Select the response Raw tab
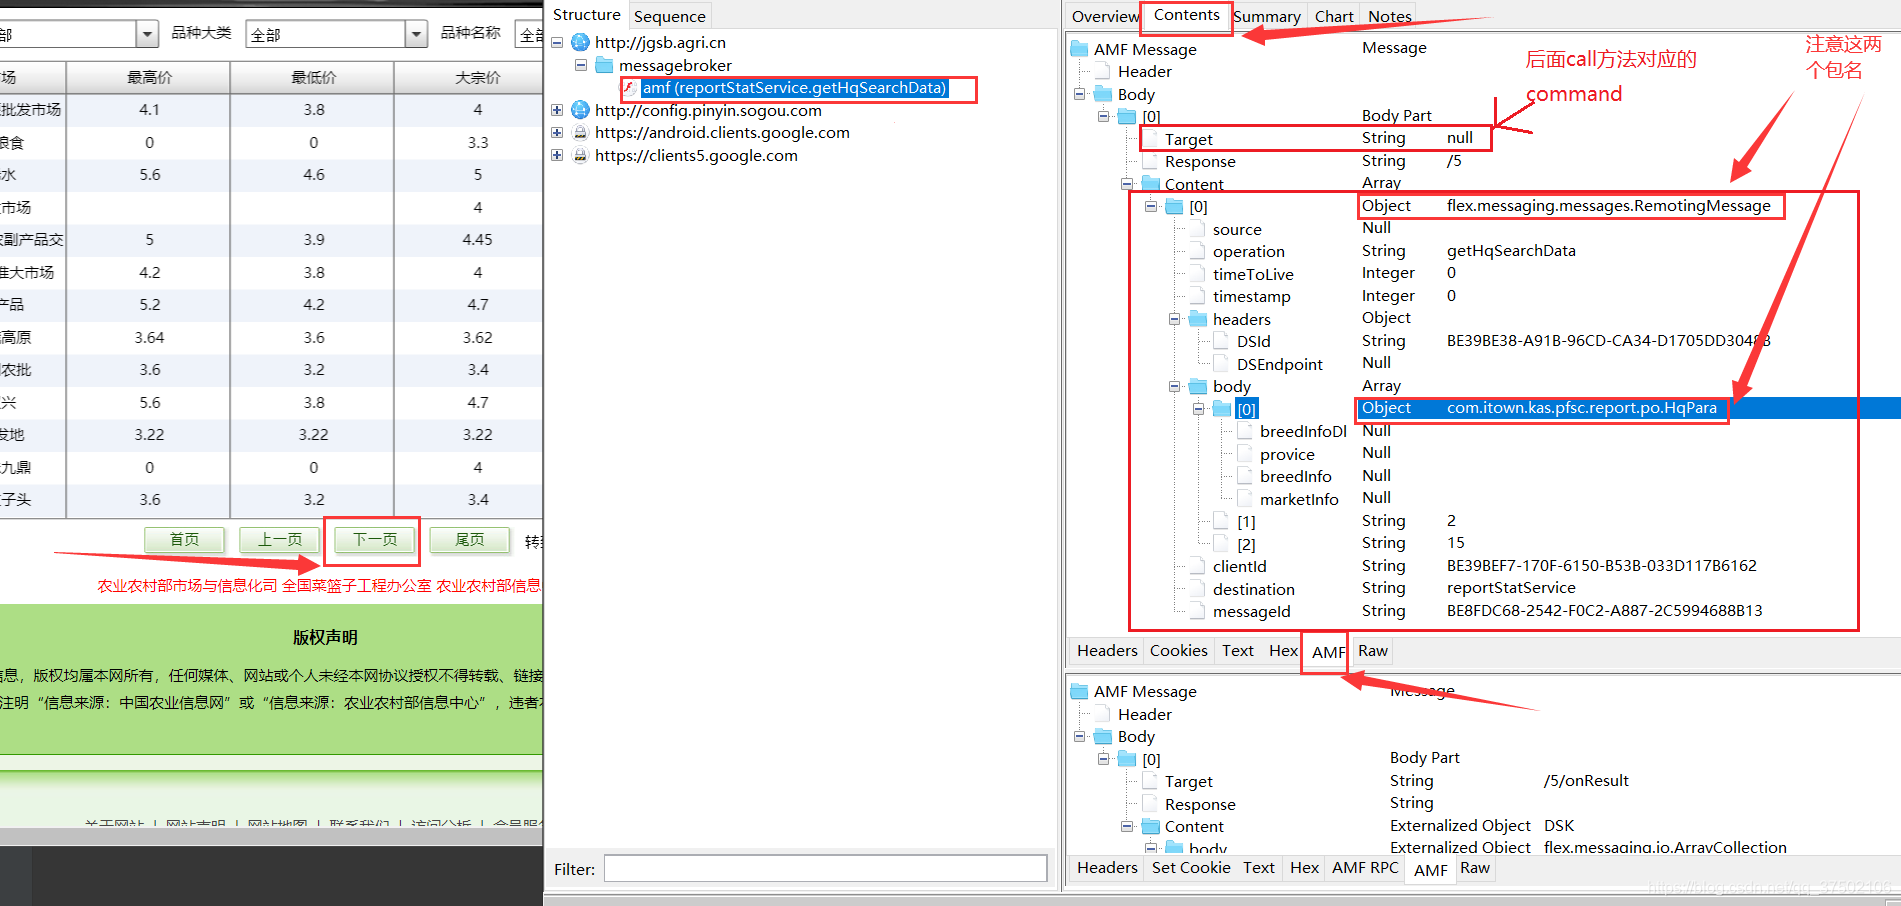The image size is (1901, 906). 1475,868
